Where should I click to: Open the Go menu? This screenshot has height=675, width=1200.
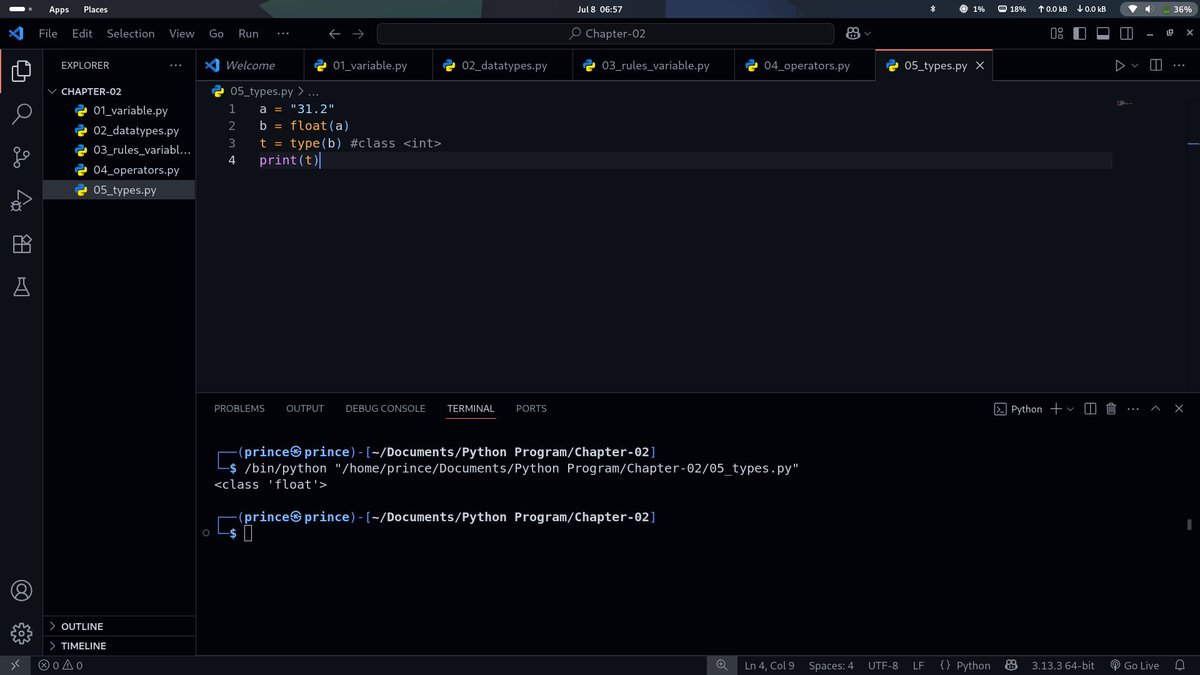coord(216,33)
